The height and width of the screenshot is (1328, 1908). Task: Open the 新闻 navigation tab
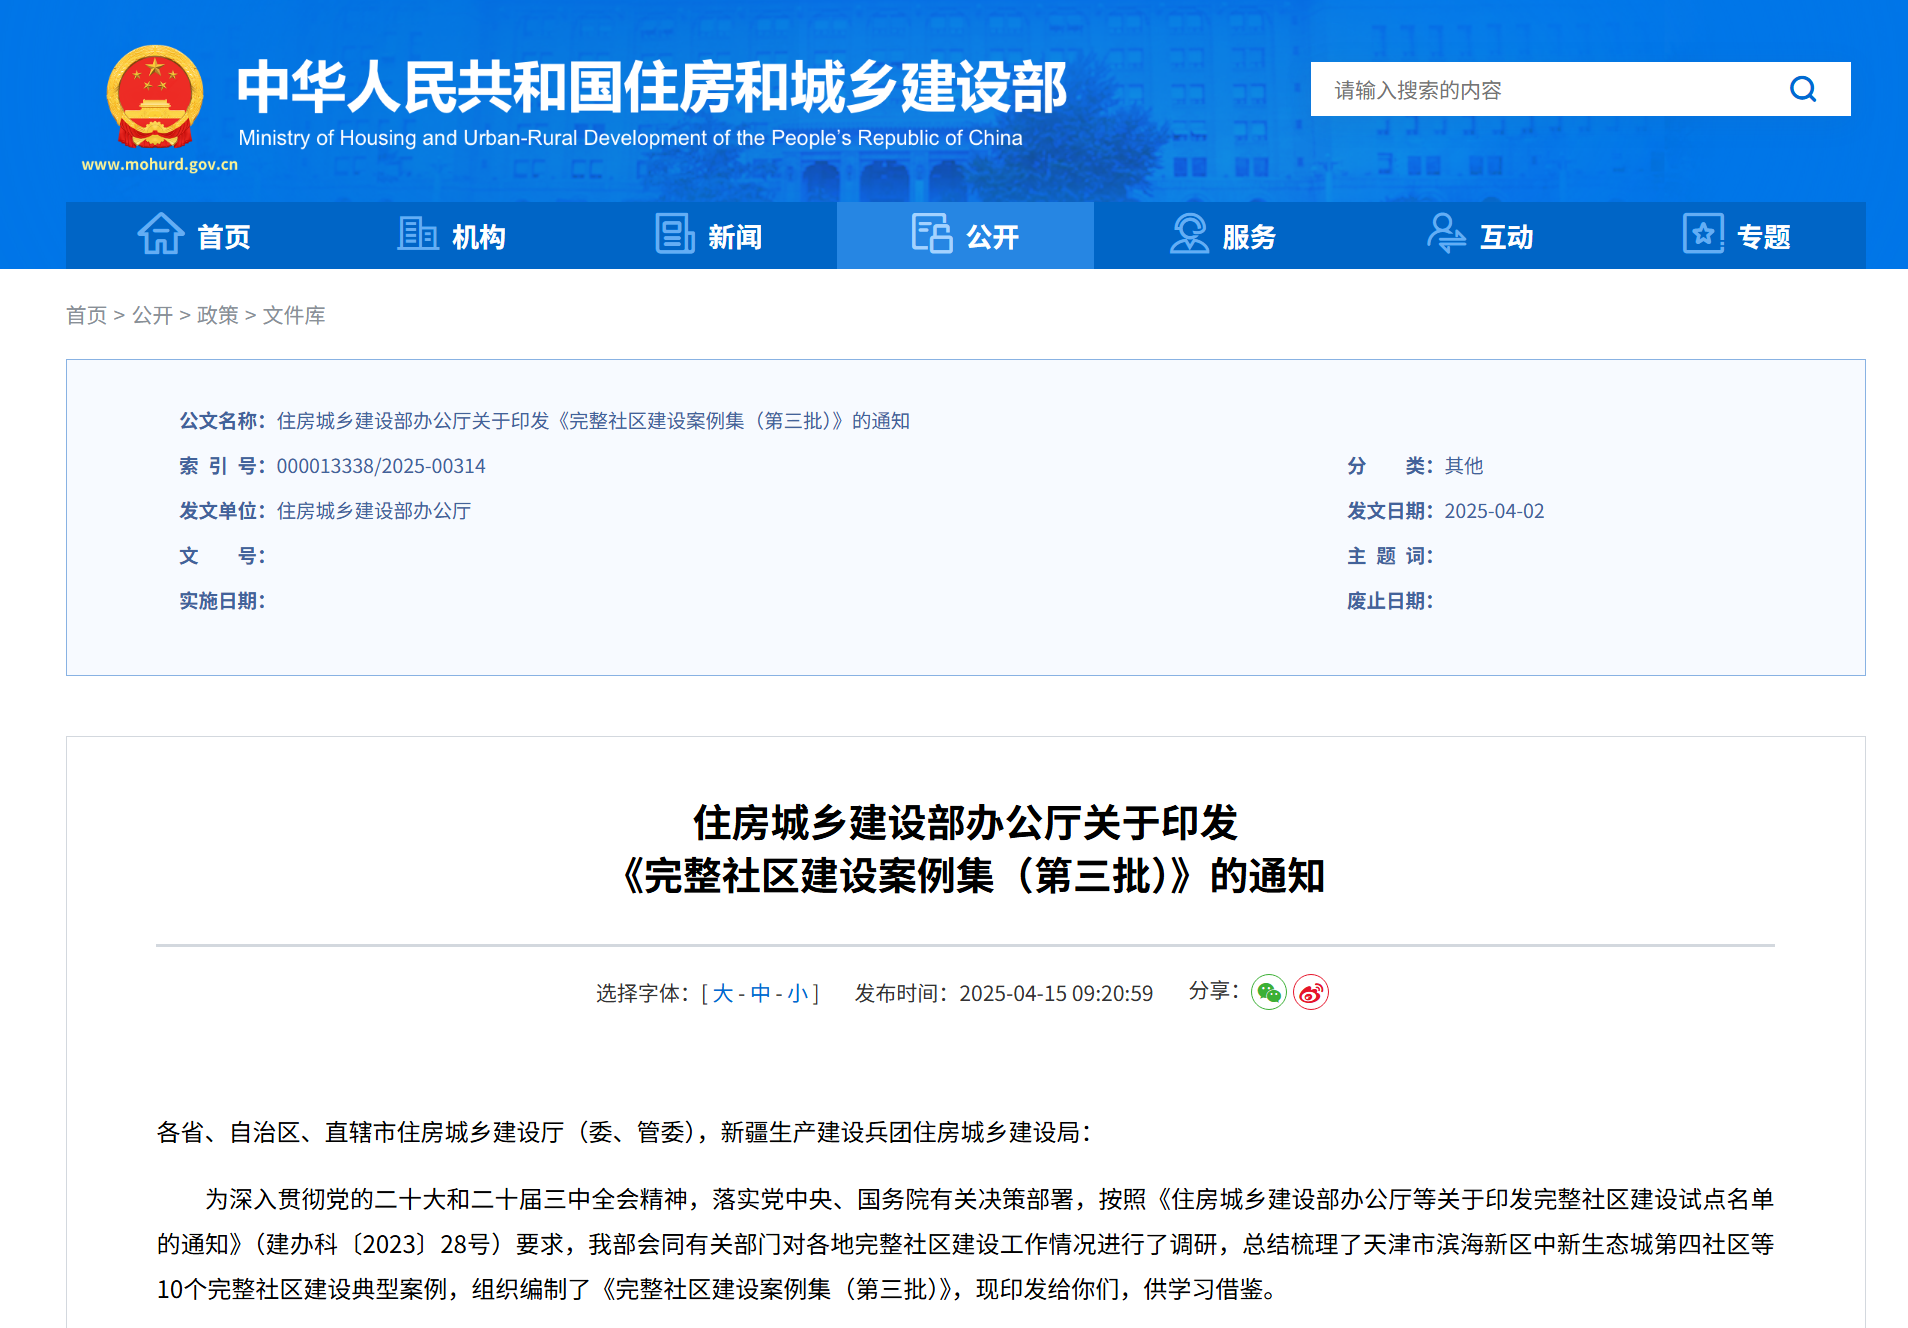tap(708, 236)
